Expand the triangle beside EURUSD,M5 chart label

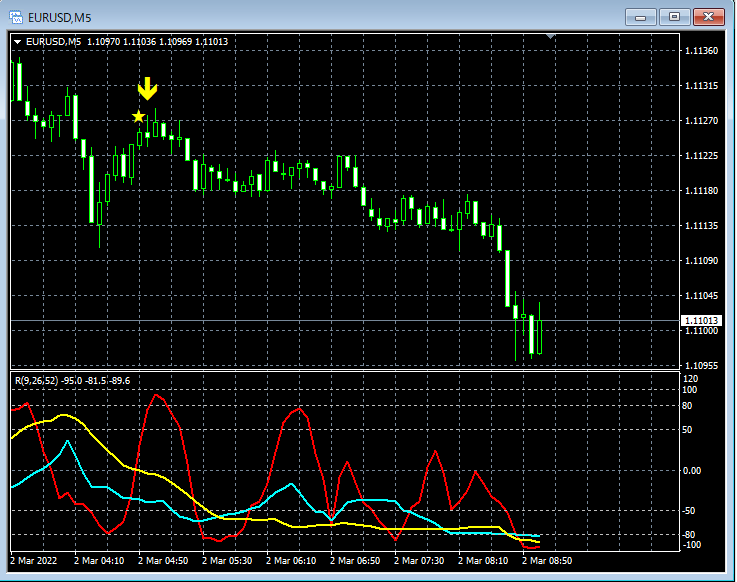tap(18, 41)
